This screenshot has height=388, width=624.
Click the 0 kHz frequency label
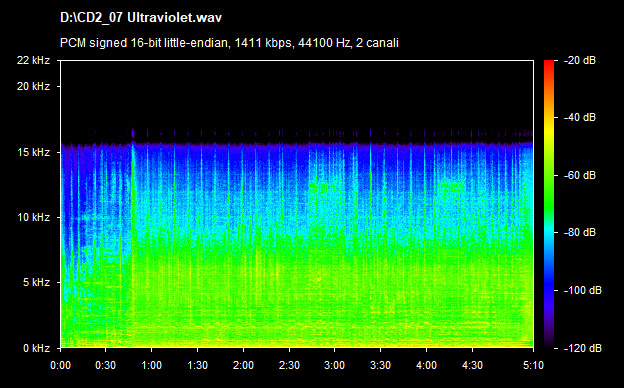tap(36, 348)
